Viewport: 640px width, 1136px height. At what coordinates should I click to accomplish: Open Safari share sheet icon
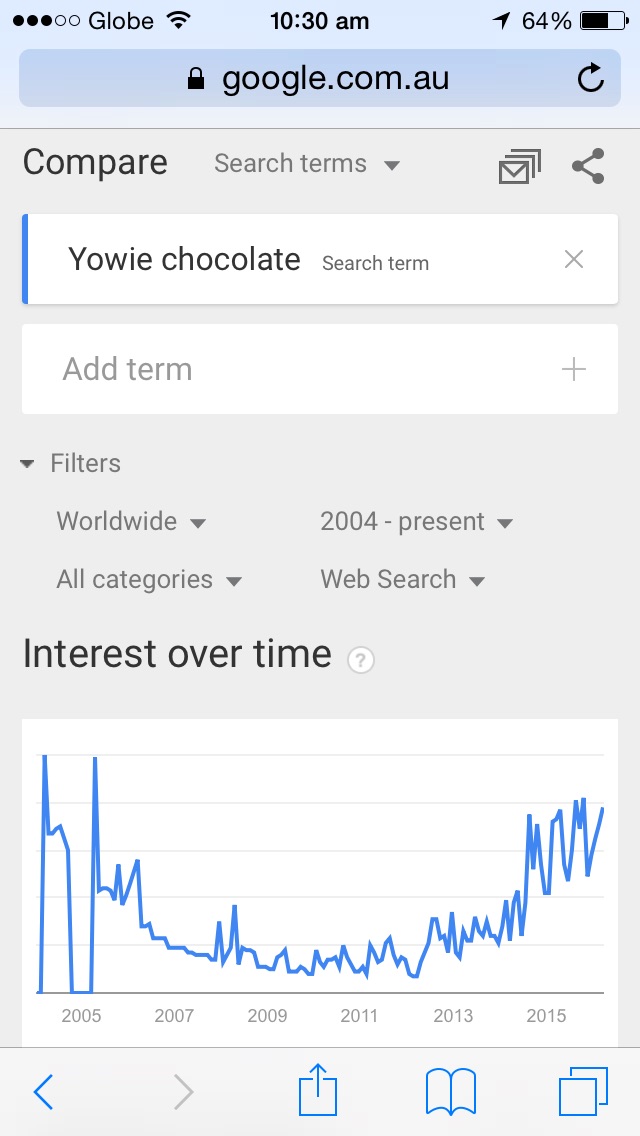(317, 1088)
